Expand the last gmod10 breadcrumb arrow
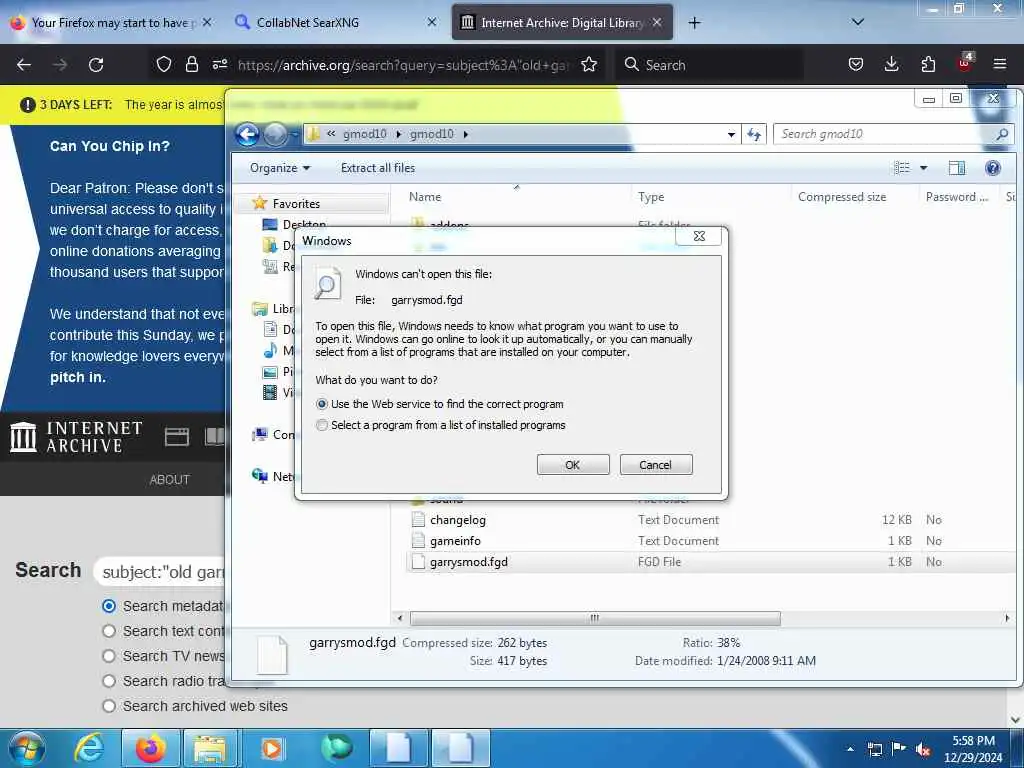 point(466,134)
